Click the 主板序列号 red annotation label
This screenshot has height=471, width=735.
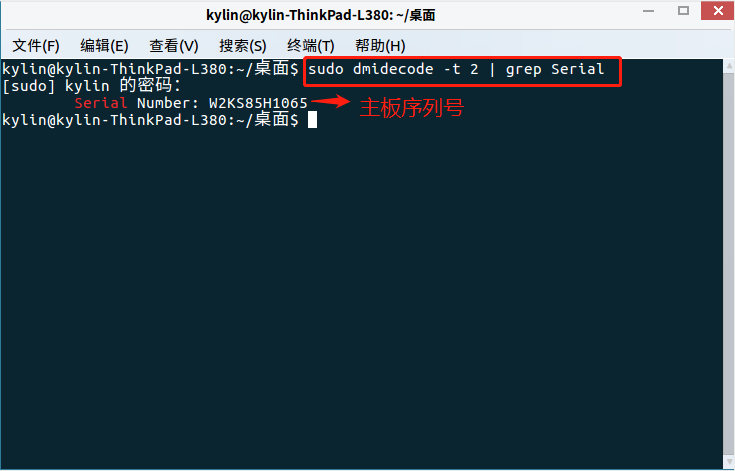pyautogui.click(x=412, y=108)
